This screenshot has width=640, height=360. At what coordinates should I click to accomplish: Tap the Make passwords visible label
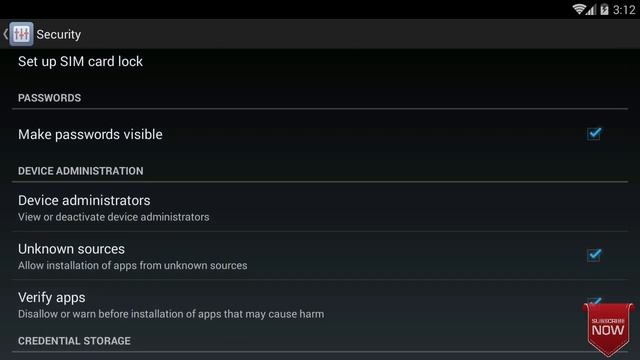(90, 134)
